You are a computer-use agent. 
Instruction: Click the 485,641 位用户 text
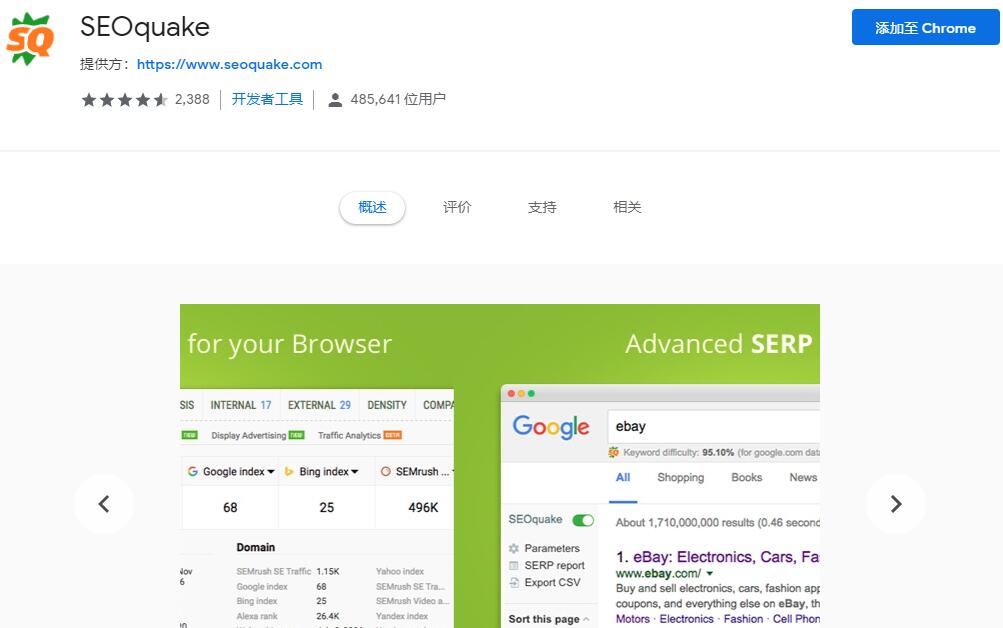pyautogui.click(x=398, y=99)
